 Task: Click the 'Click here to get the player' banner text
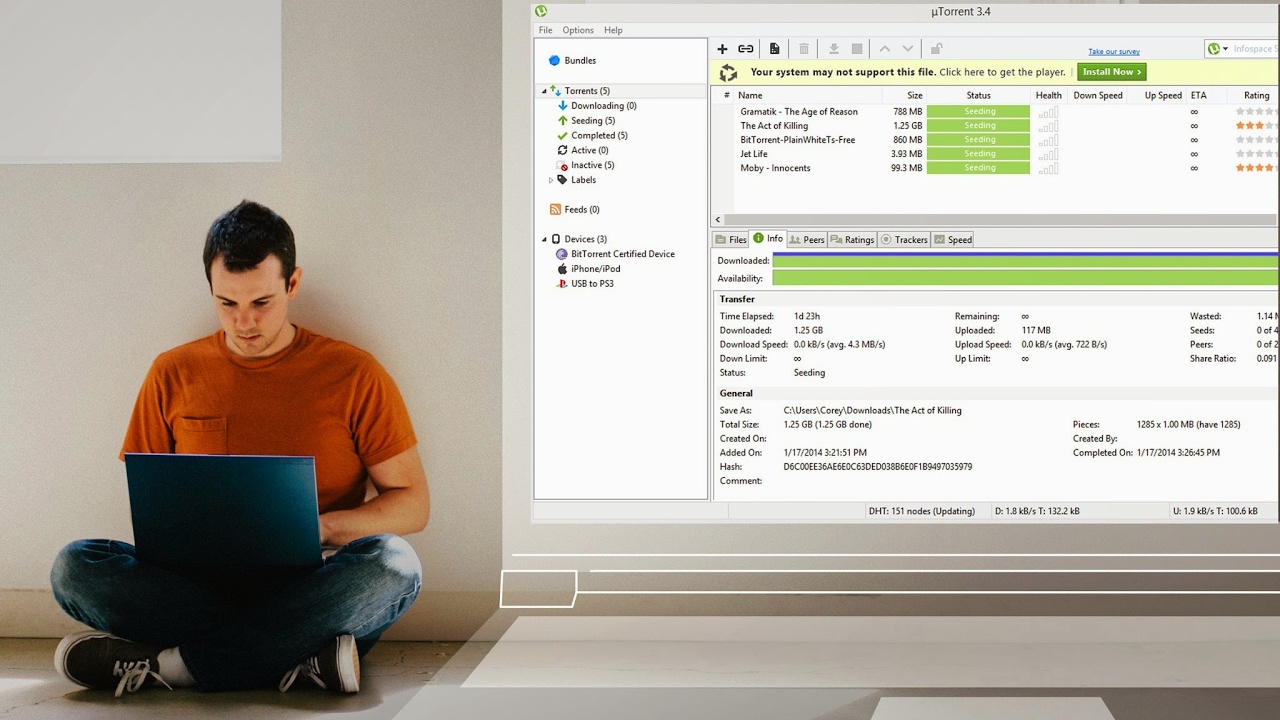1002,72
